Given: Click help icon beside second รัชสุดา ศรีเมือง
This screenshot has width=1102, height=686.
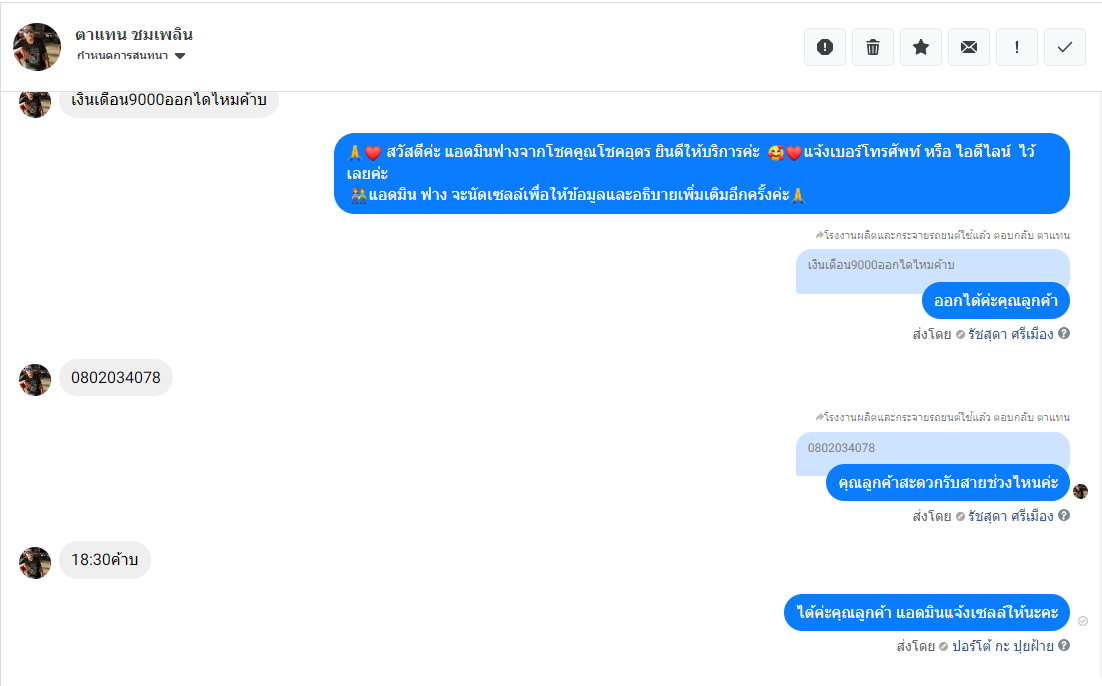Looking at the screenshot, I should (1064, 515).
